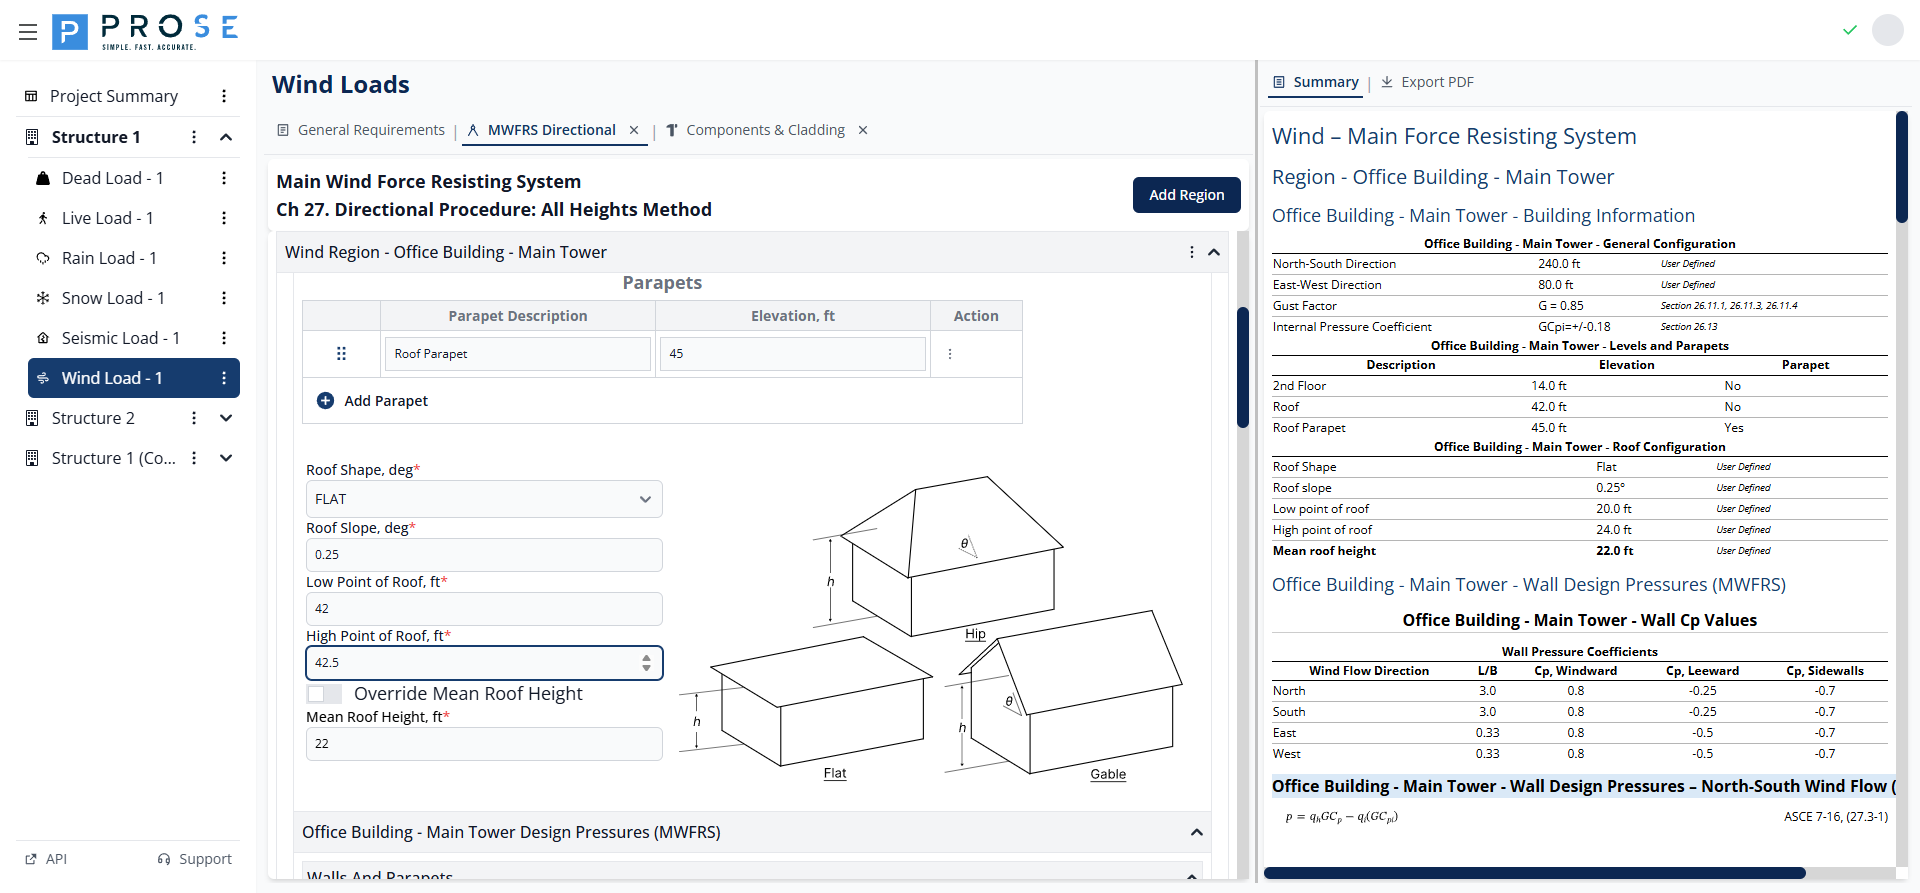Open the Roof Shape dropdown
The width and height of the screenshot is (1920, 893).
pos(484,499)
